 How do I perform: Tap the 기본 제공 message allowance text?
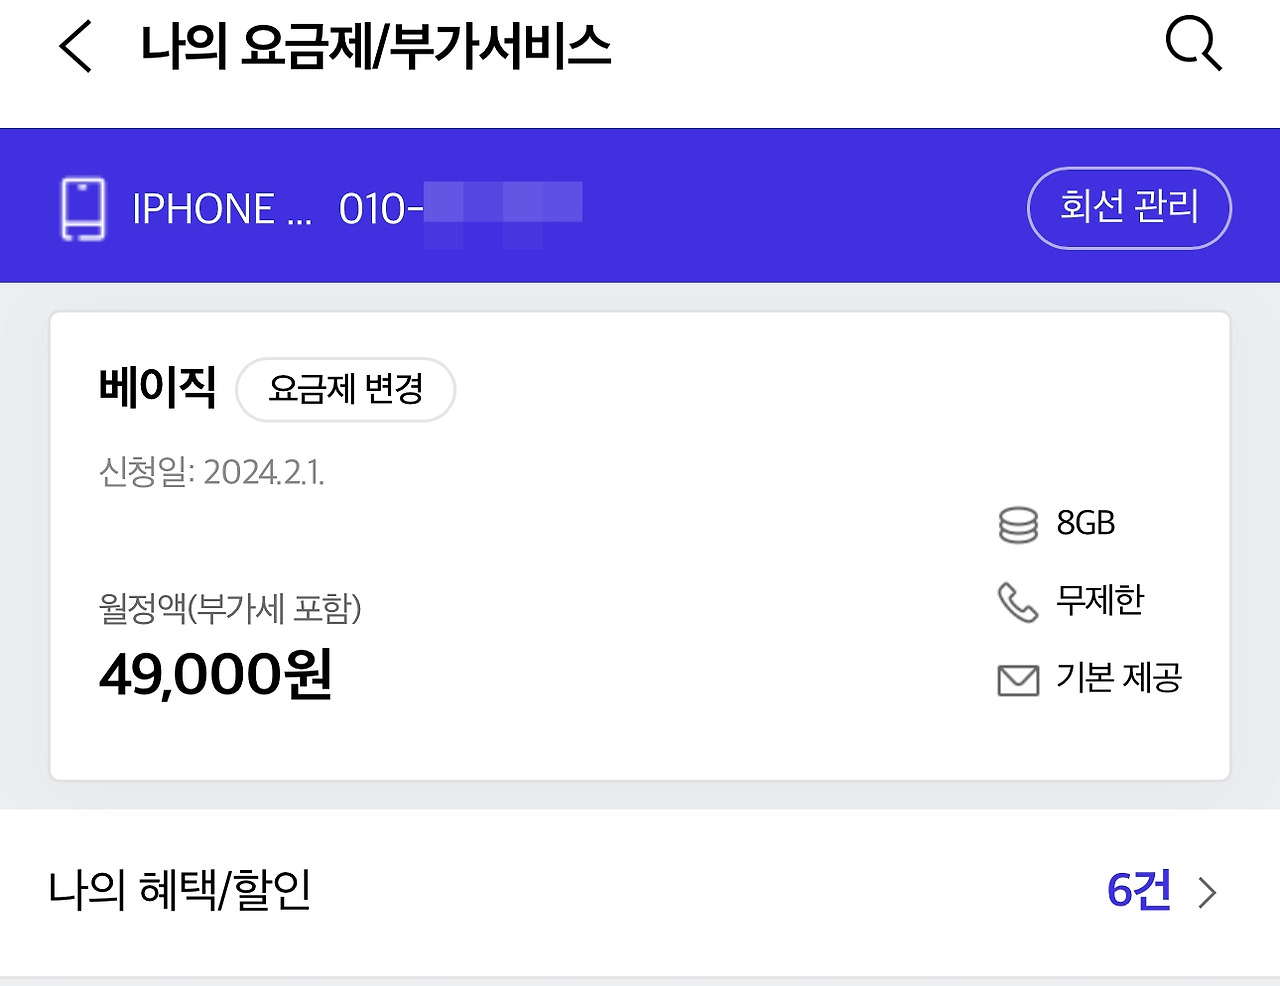click(1119, 679)
